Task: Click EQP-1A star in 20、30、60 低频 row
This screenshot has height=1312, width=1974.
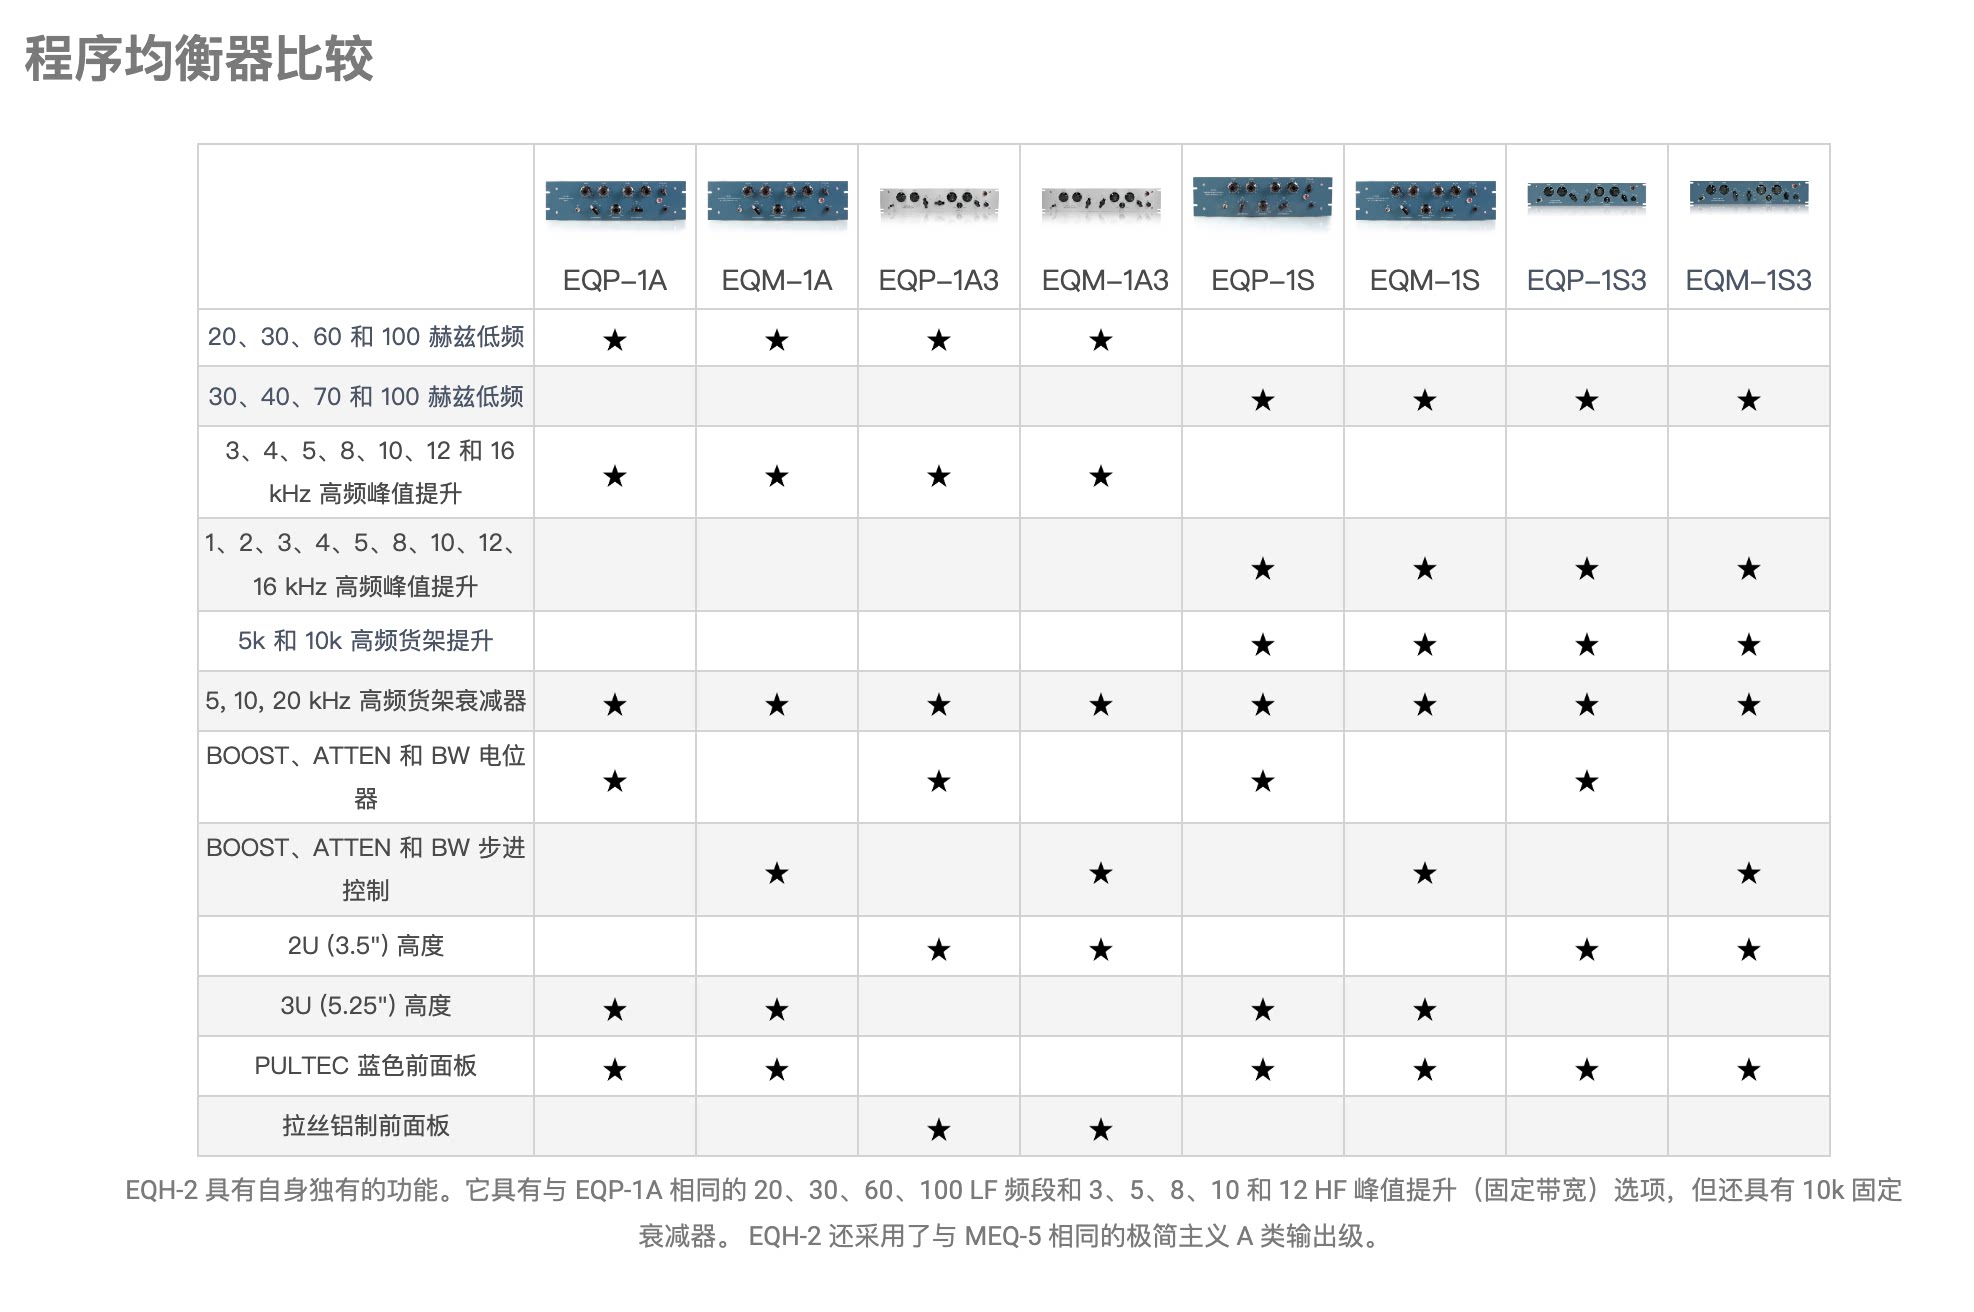Action: tap(615, 340)
